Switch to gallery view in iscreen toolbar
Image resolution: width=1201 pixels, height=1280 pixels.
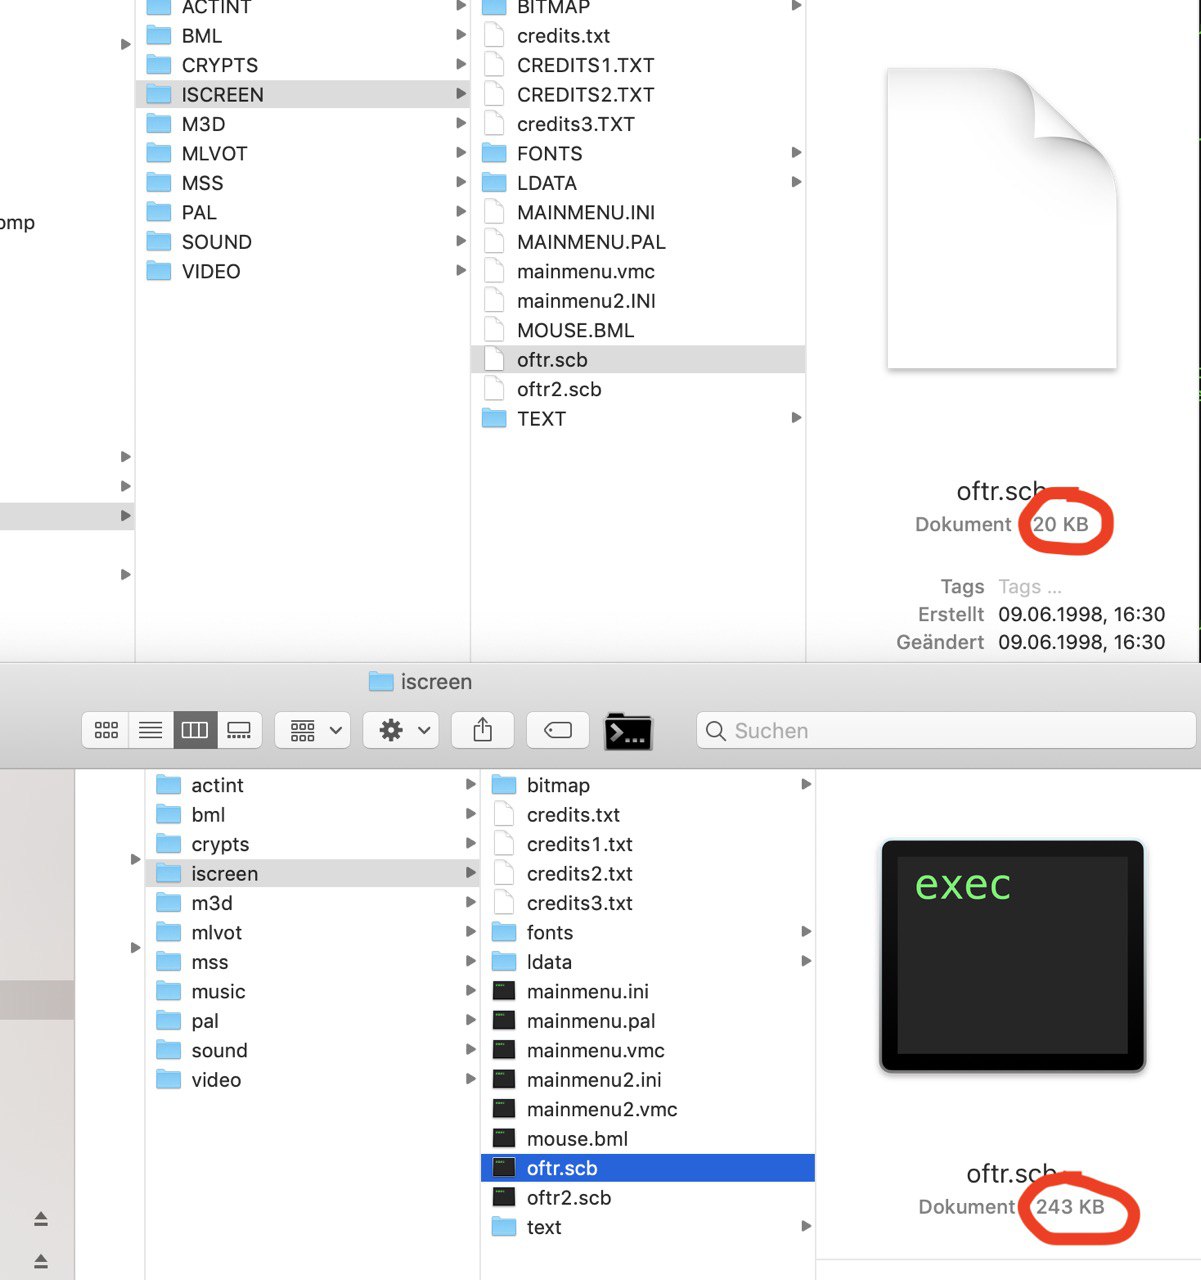[x=239, y=730]
